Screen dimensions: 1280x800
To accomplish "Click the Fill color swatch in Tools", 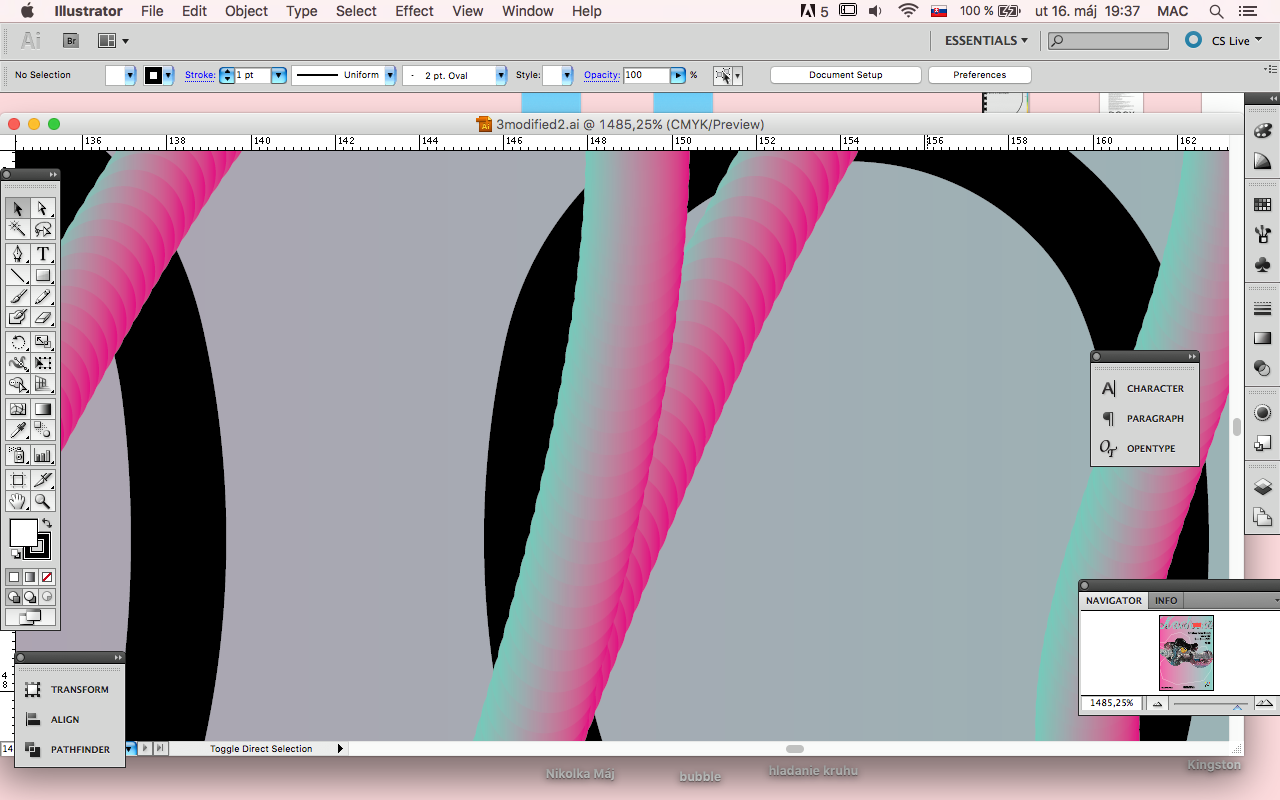I will click(23, 533).
